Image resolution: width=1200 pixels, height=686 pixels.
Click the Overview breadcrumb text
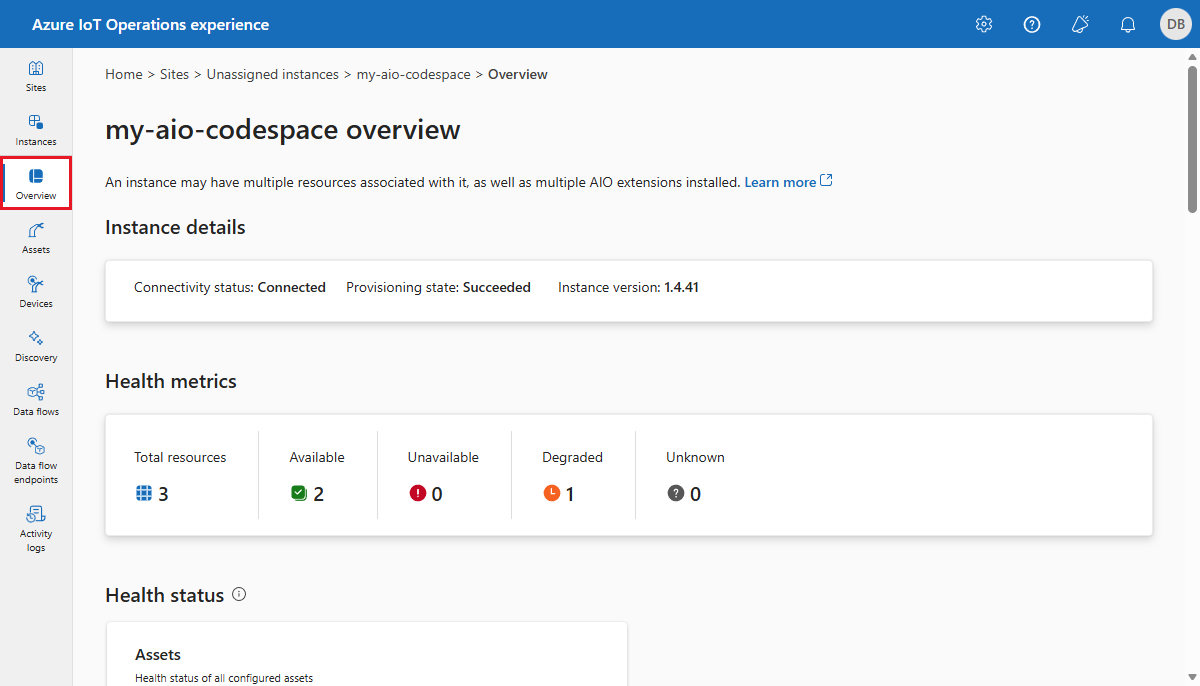[518, 74]
